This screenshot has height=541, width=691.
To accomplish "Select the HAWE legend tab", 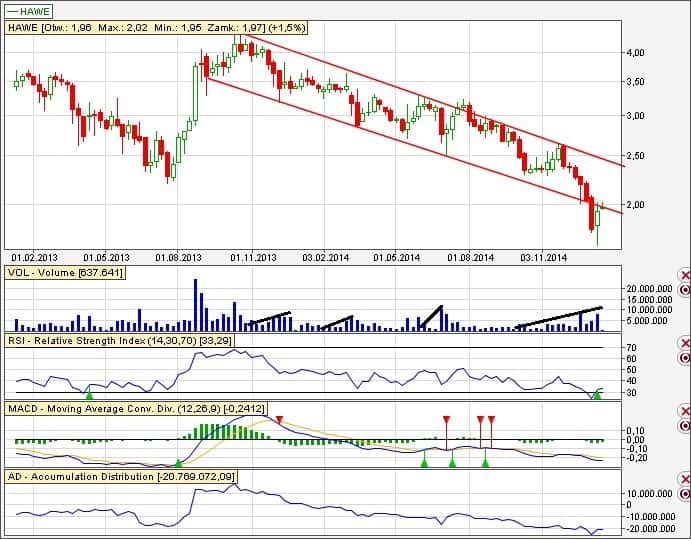I will pyautogui.click(x=30, y=10).
